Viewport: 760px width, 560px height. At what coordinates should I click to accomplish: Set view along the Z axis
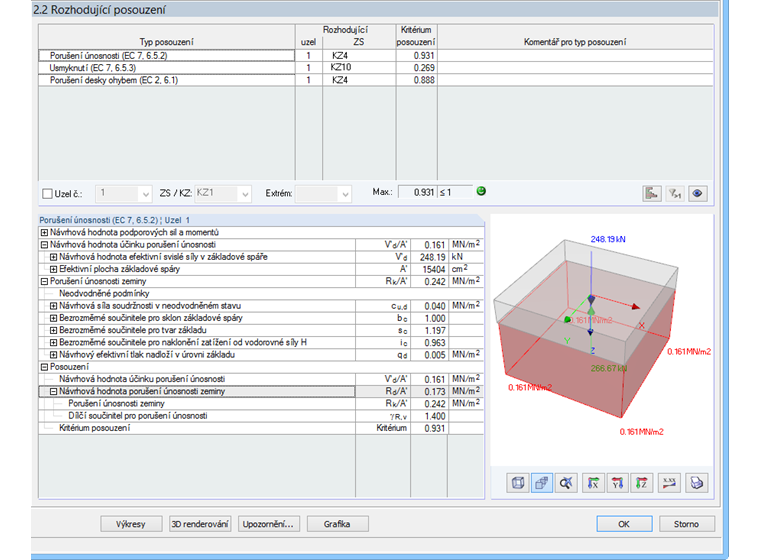642,483
